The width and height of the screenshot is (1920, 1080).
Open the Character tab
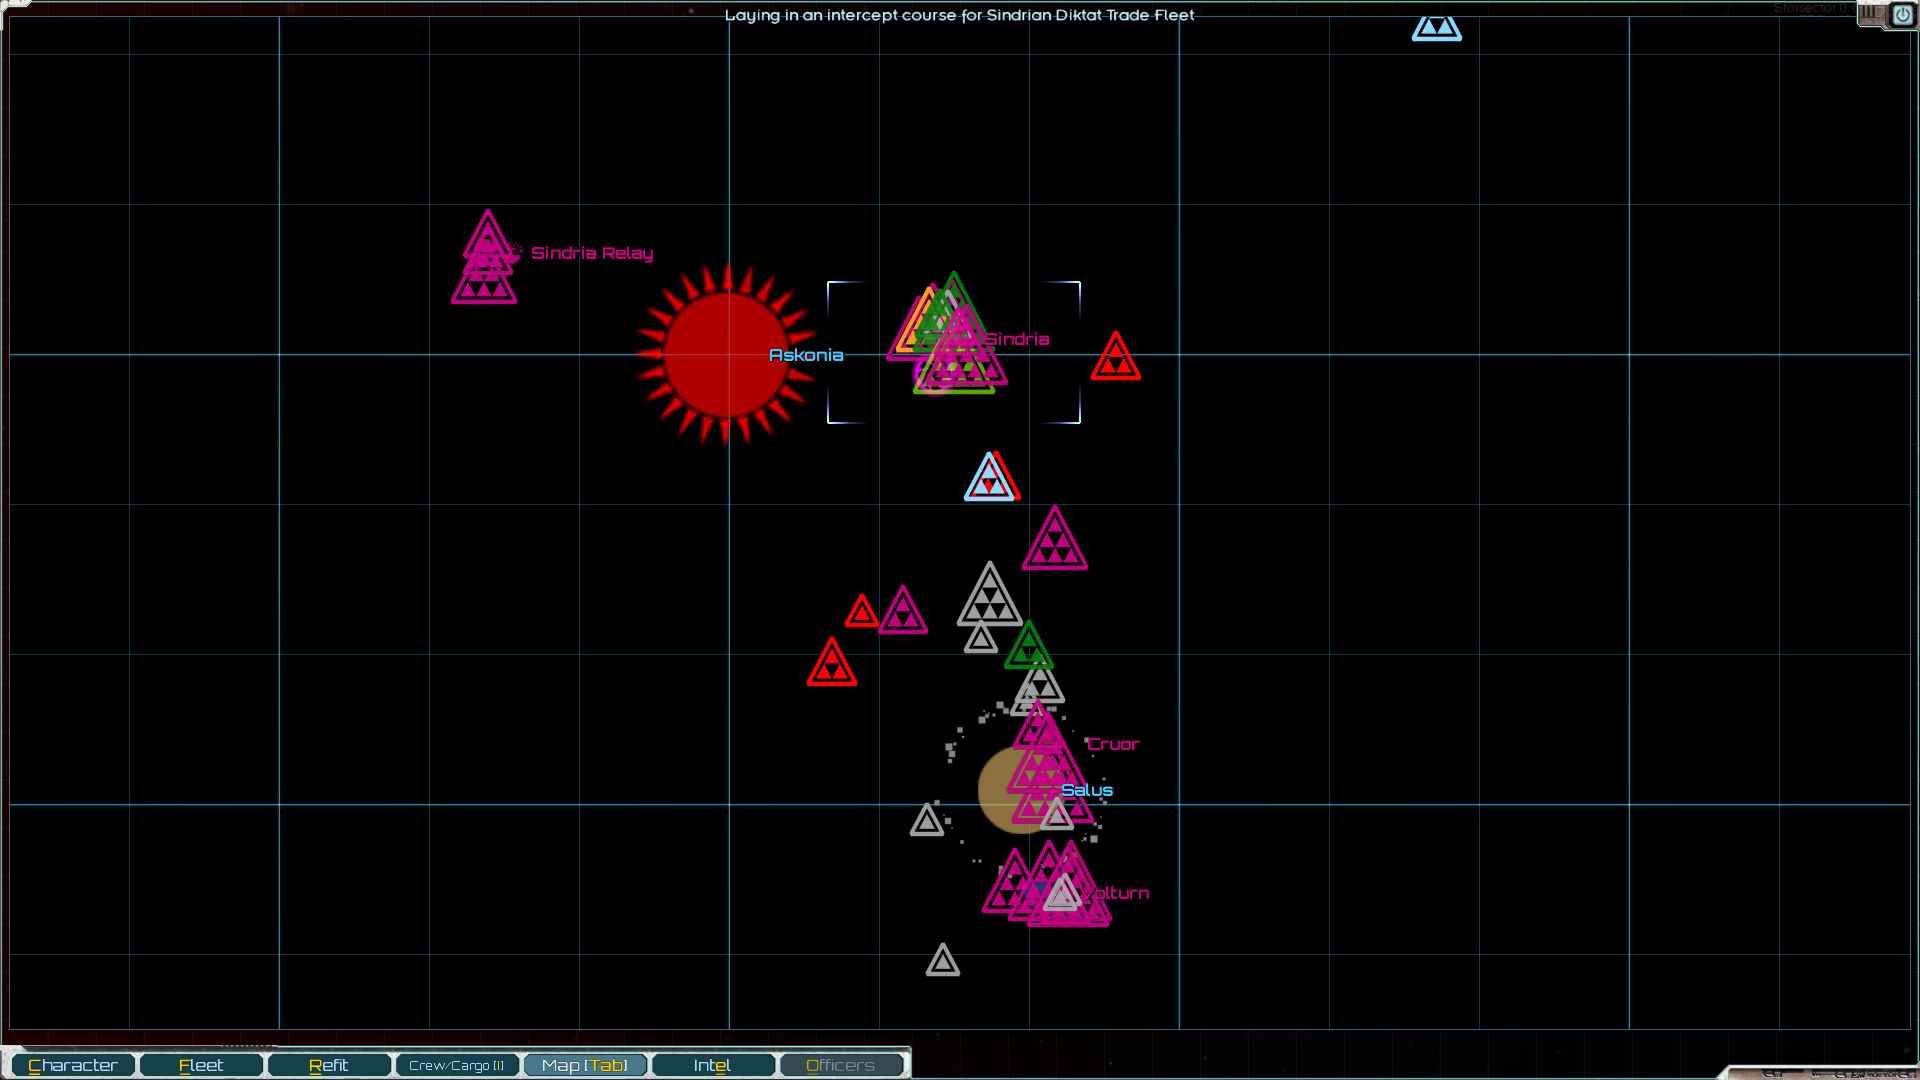73,1065
